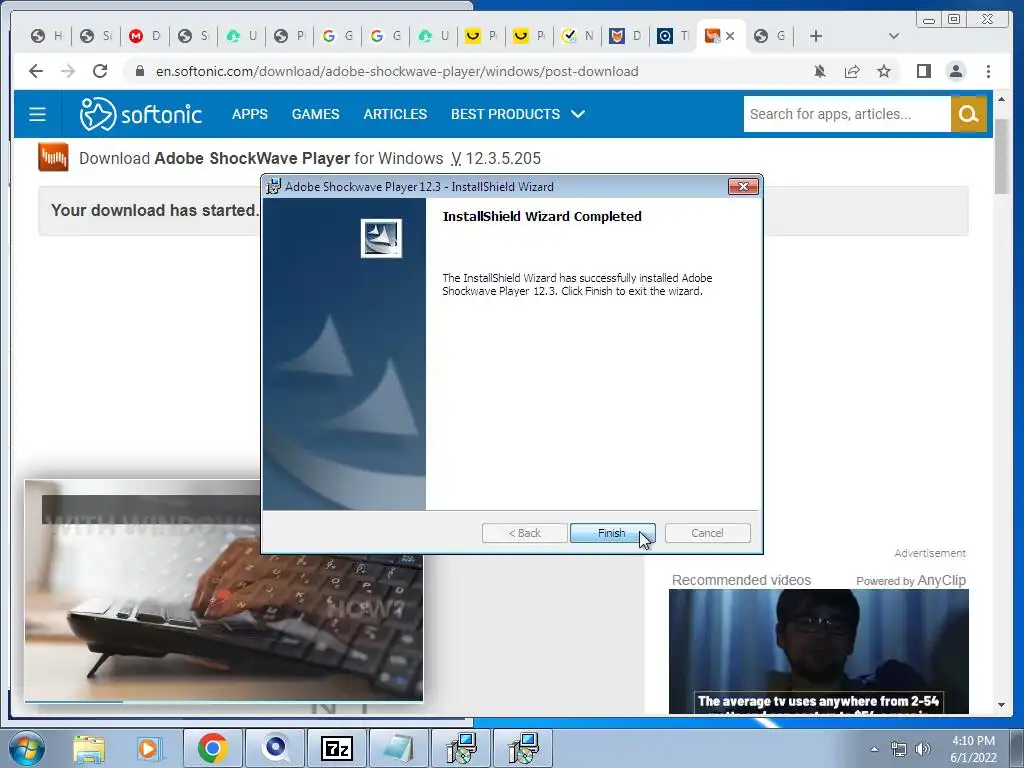Click the Softonic logo

click(140, 114)
